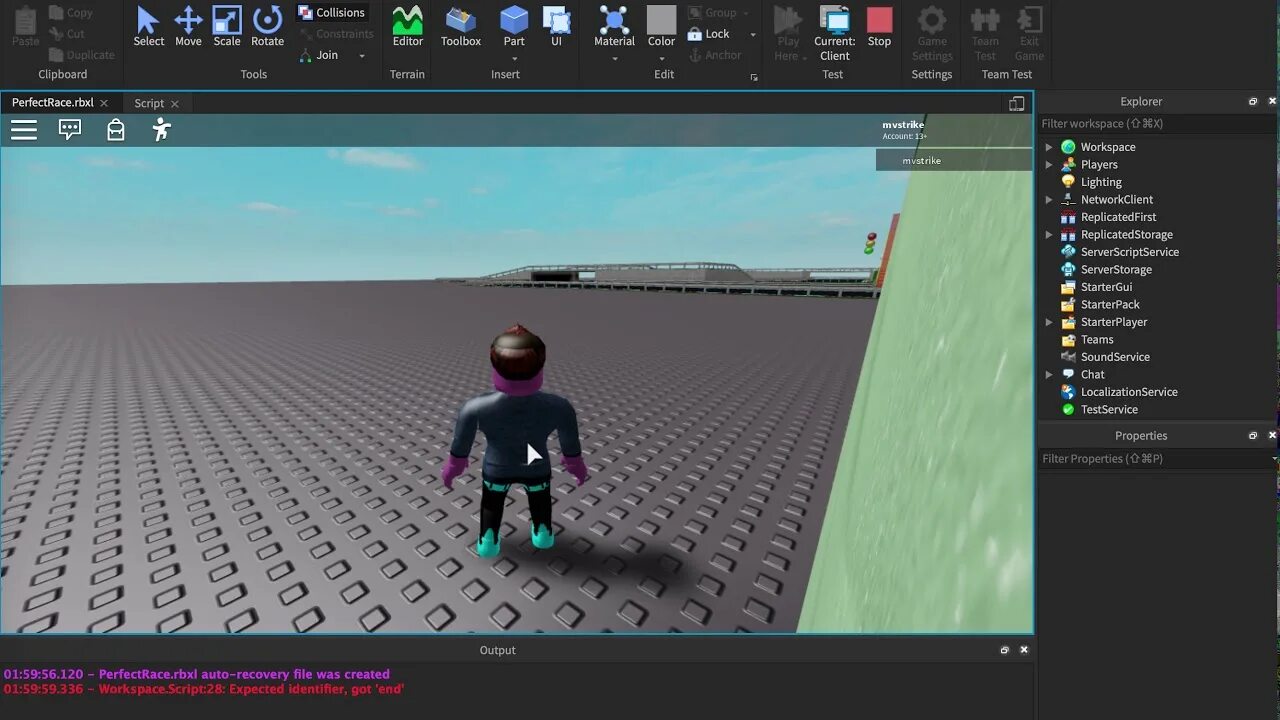1280x720 pixels.
Task: Toggle the Collisions option
Action: (x=332, y=13)
